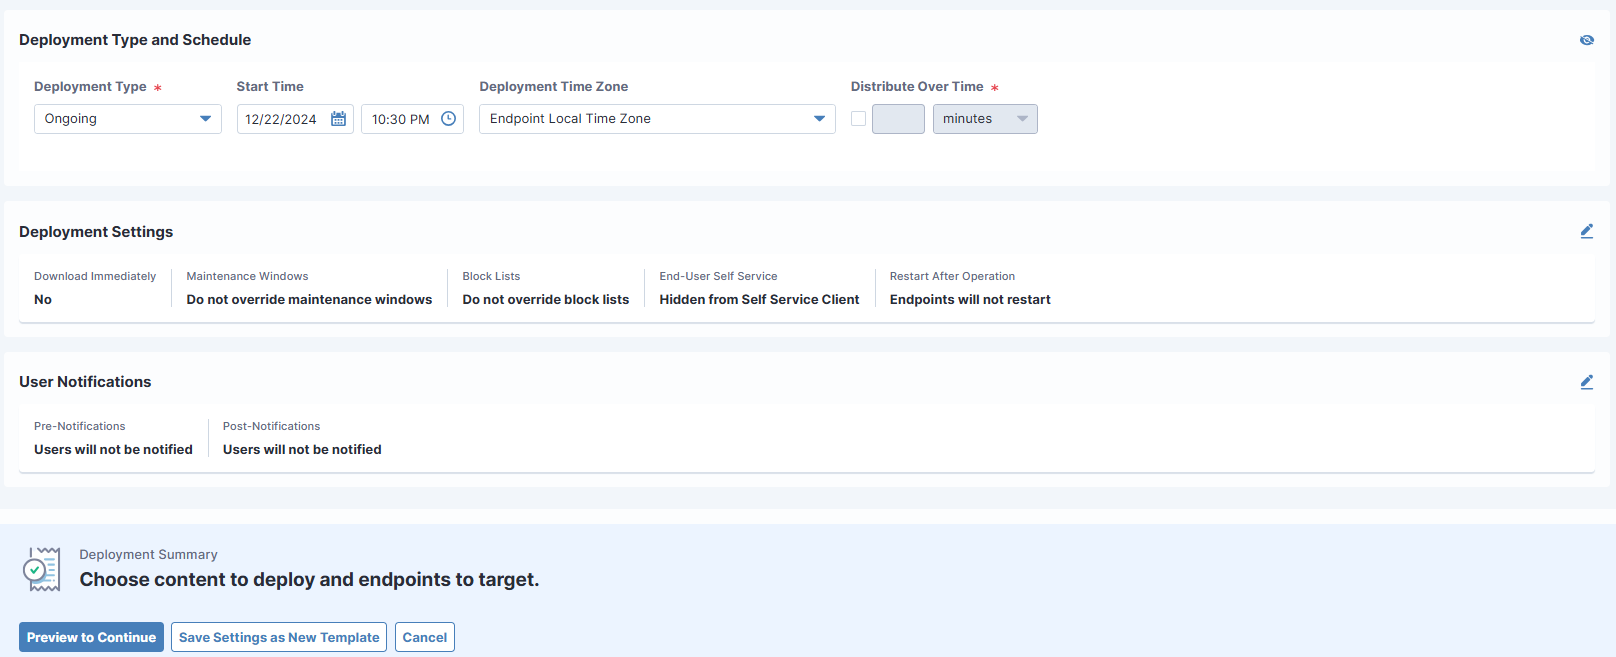Open the Deployment Time Zone dropdown

[x=657, y=119]
